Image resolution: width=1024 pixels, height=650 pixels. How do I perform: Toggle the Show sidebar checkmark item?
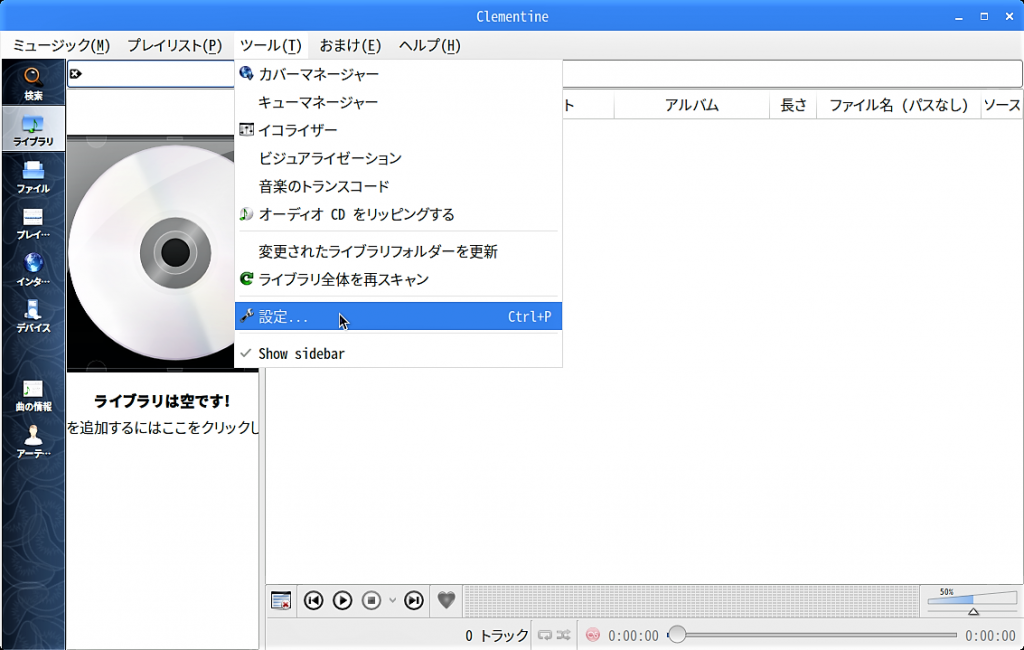click(x=398, y=353)
